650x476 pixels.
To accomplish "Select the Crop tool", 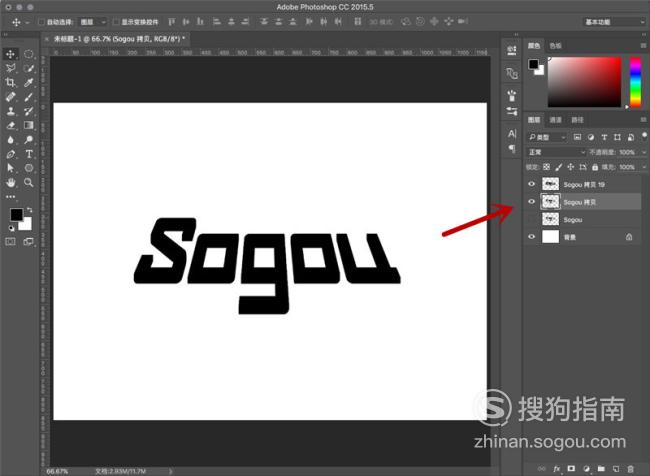I will [10, 83].
